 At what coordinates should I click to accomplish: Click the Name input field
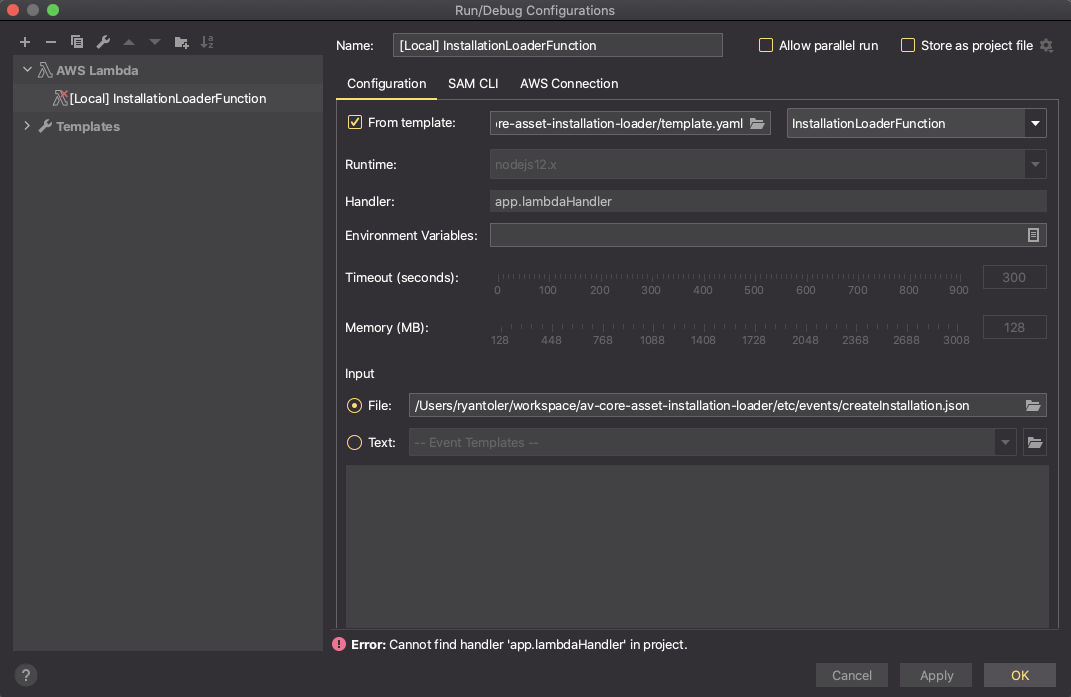557,46
